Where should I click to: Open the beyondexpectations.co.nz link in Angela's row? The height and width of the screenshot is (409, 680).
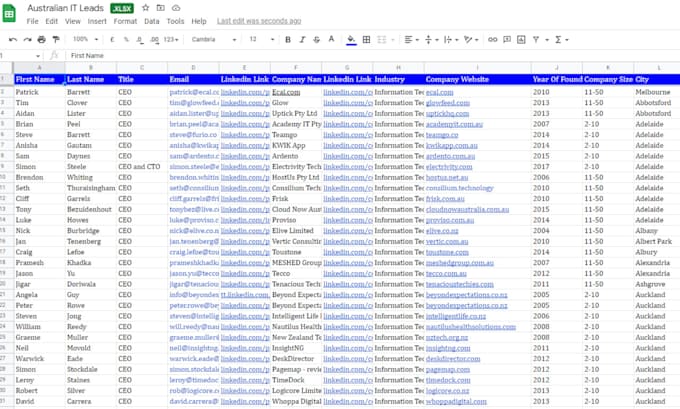[x=466, y=294]
